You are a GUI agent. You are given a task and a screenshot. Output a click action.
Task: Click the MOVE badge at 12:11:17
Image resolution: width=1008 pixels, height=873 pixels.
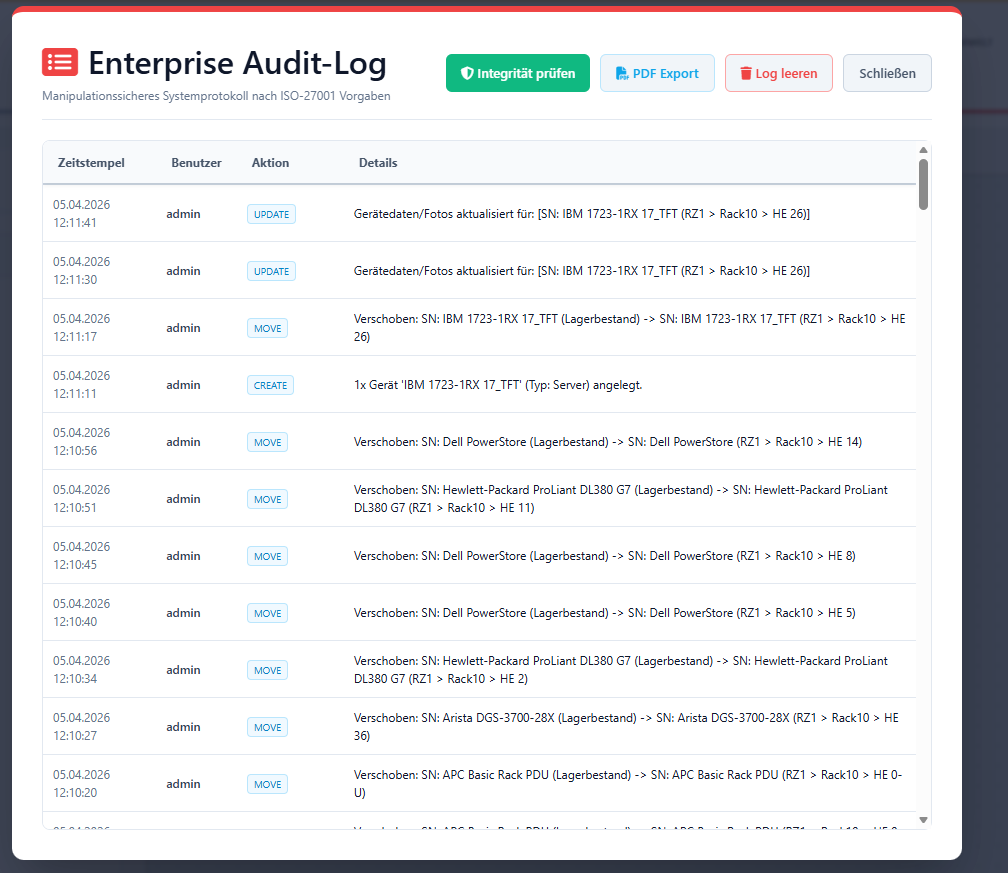point(267,328)
